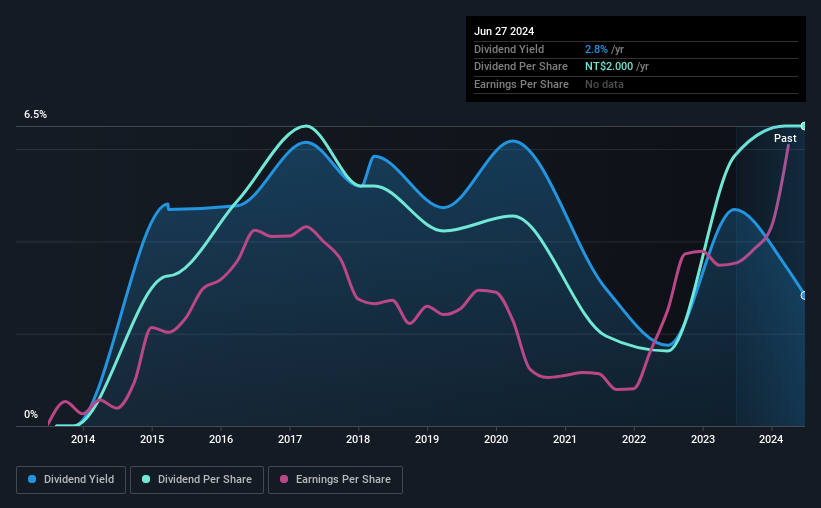Select the 2017 x-axis label
Screen dimensions: 821x508
pyautogui.click(x=290, y=439)
